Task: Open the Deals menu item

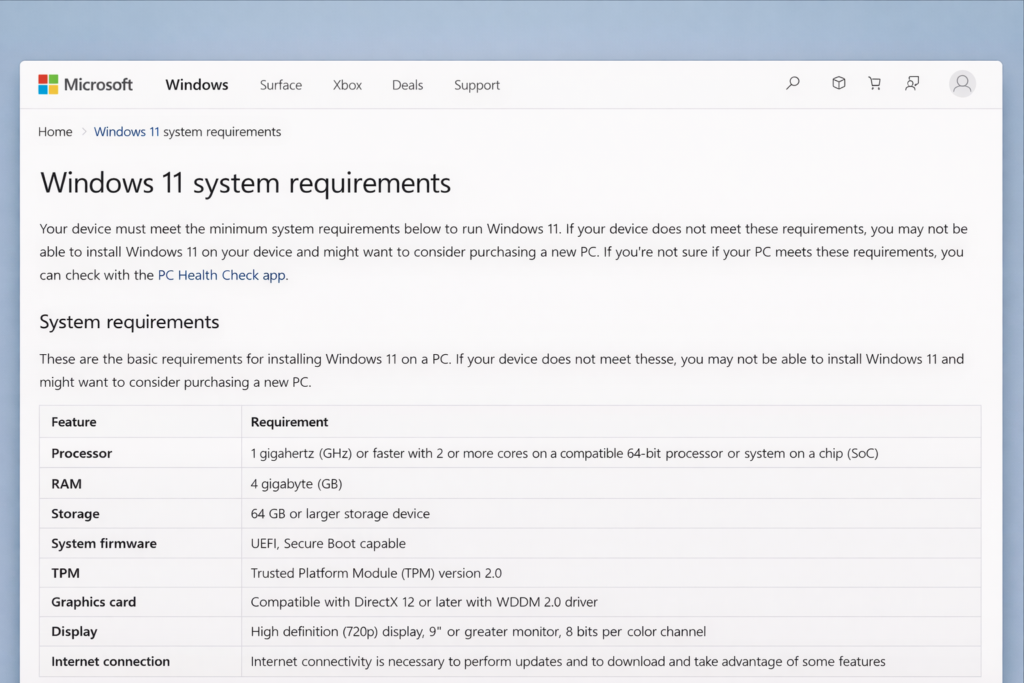Action: tap(407, 85)
